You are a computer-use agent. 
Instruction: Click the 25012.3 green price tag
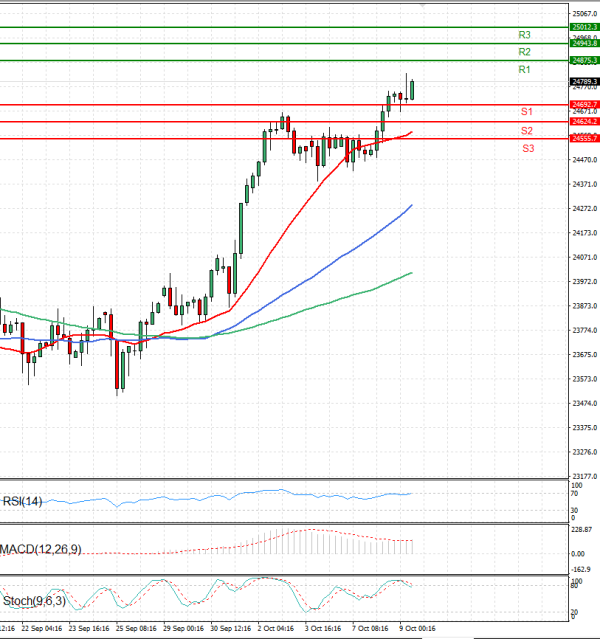(584, 27)
